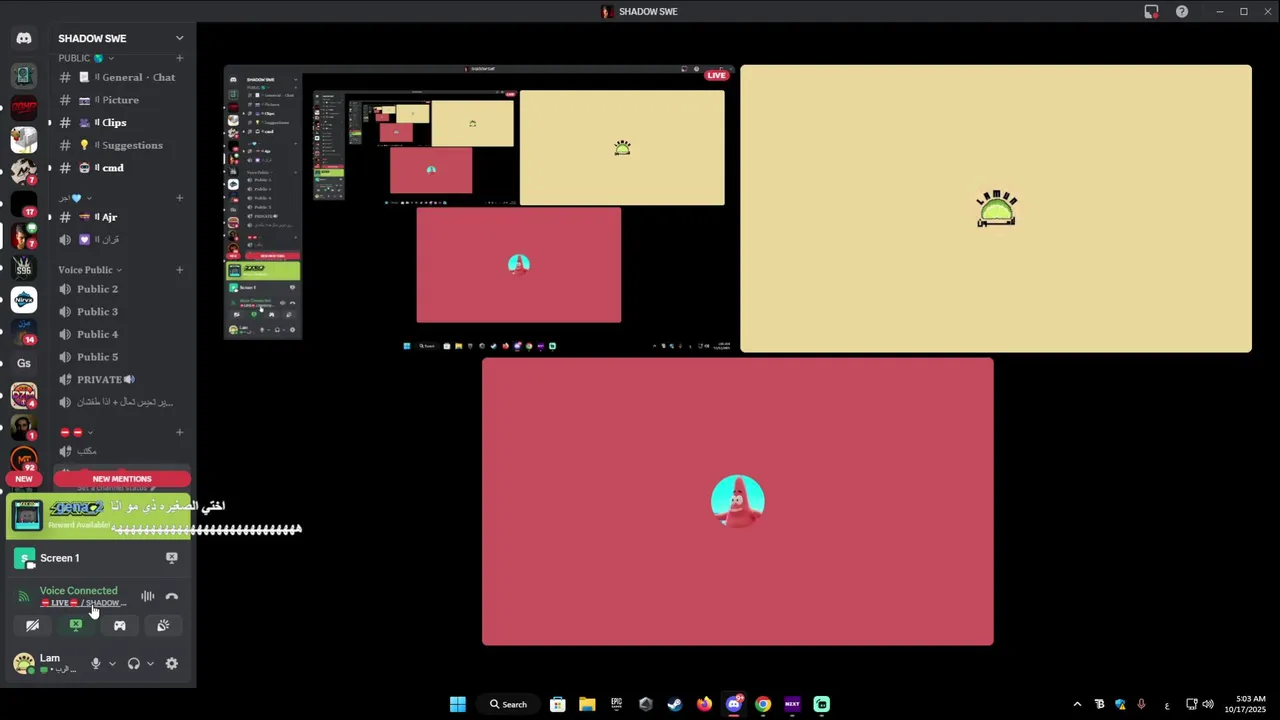1280x720 pixels.
Task: Focus the LIVE screen share stream tile
Action: [479, 208]
